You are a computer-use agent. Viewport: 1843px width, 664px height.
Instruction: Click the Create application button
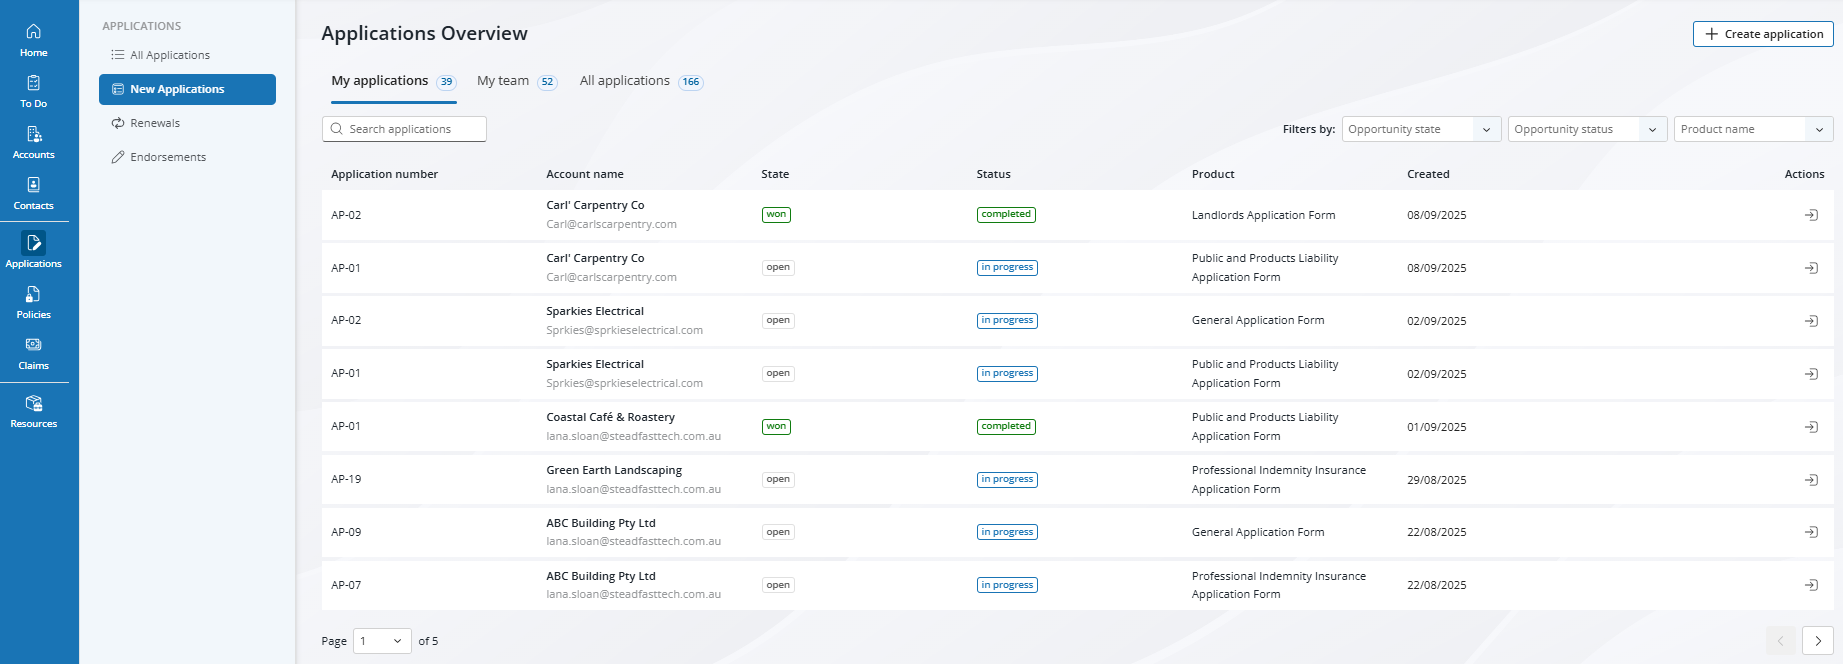1763,34
